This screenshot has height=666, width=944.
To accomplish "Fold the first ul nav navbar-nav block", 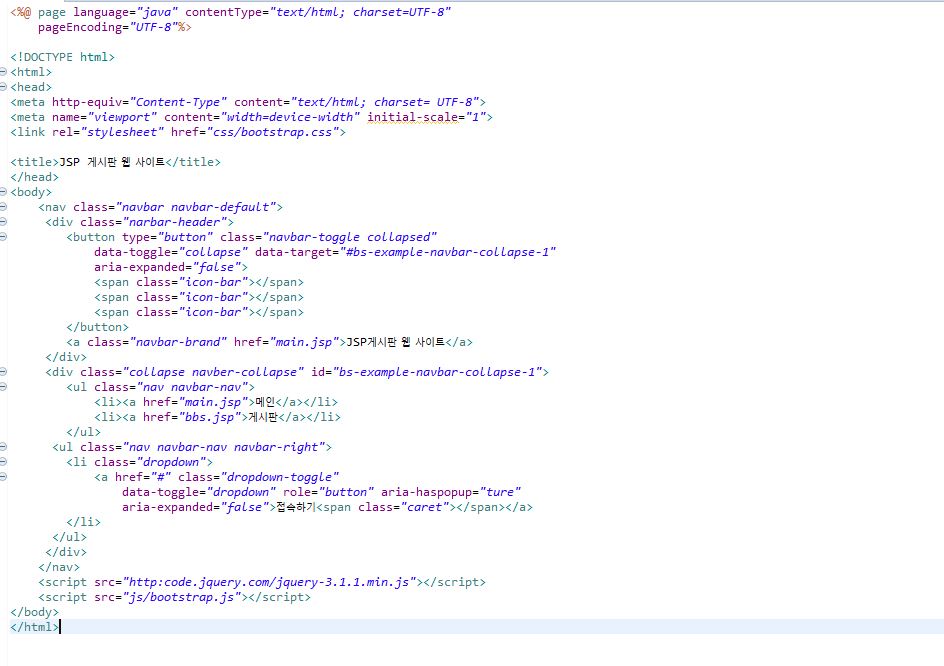I will [3, 387].
